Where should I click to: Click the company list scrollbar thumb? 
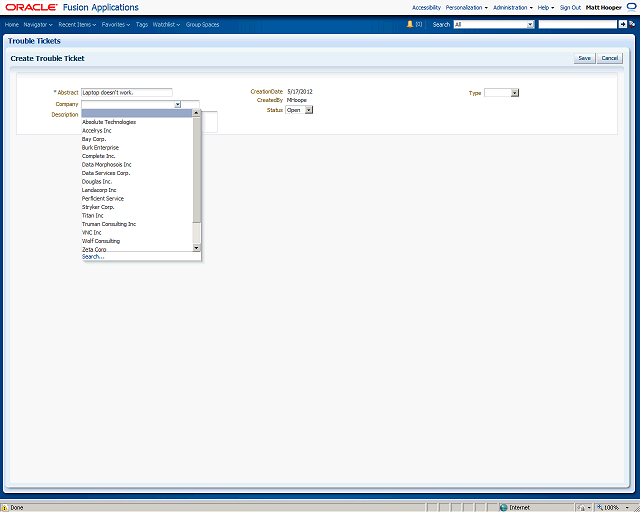tap(196, 170)
